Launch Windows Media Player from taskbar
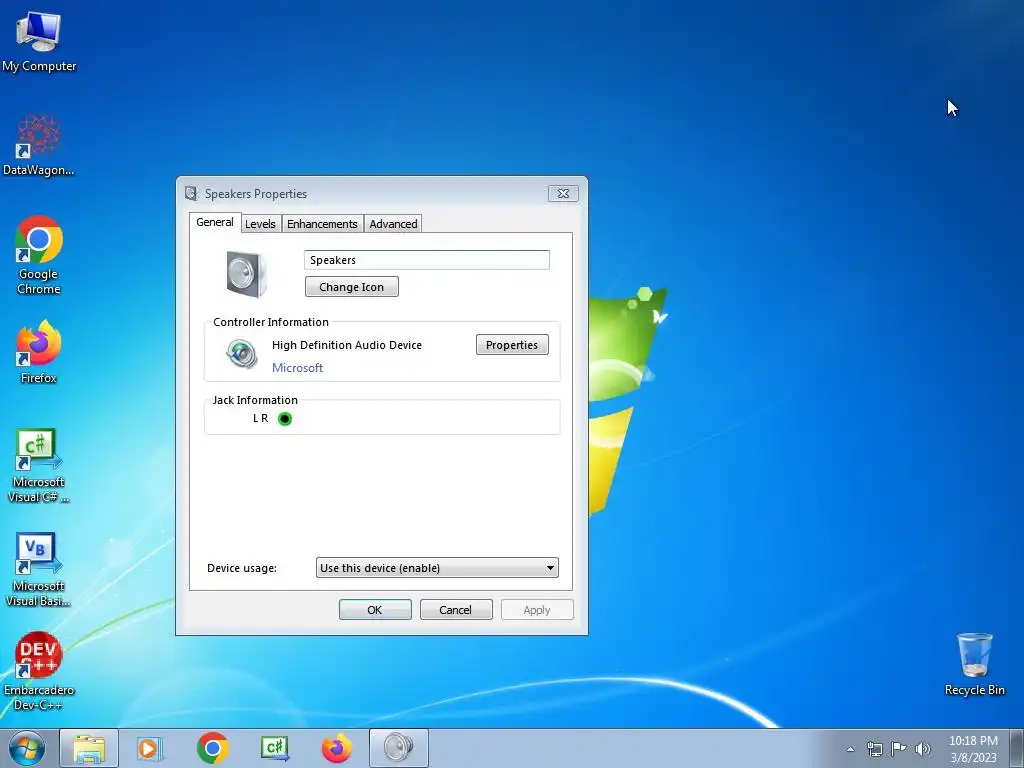Screen dimensions: 1024x768 tap(150, 748)
